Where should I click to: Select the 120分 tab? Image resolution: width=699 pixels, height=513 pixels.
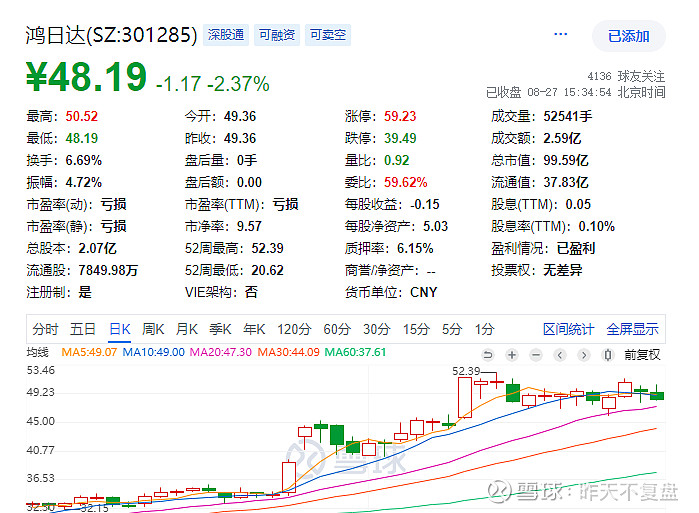(294, 329)
